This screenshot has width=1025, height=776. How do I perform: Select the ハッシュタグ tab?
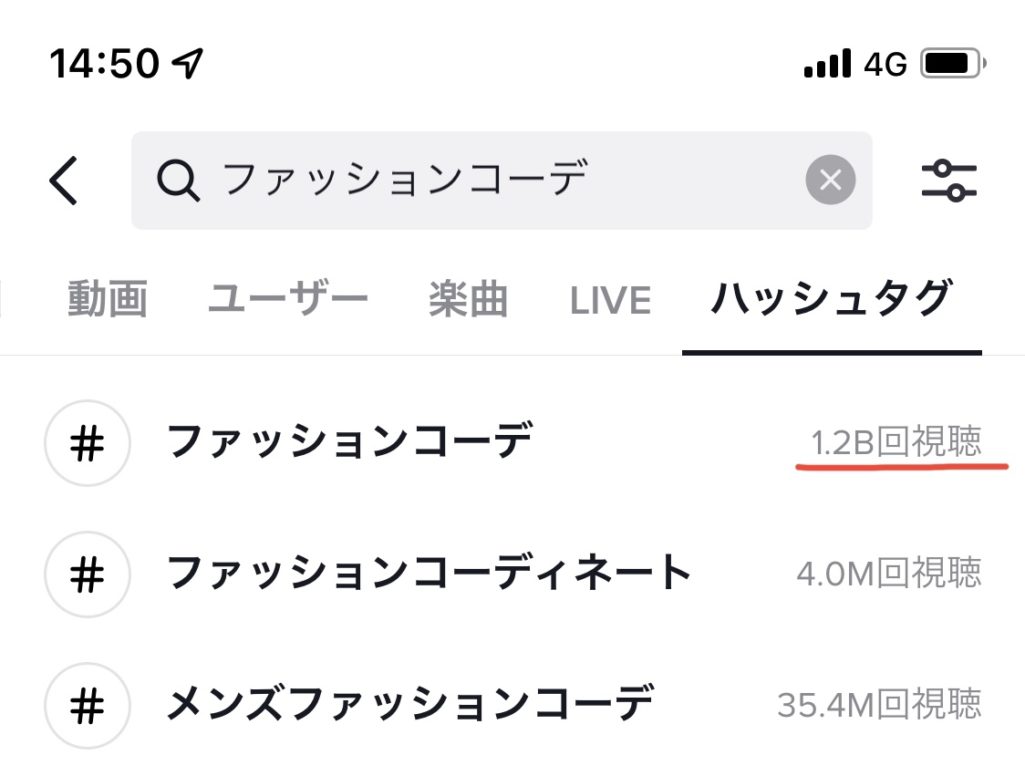click(x=832, y=299)
